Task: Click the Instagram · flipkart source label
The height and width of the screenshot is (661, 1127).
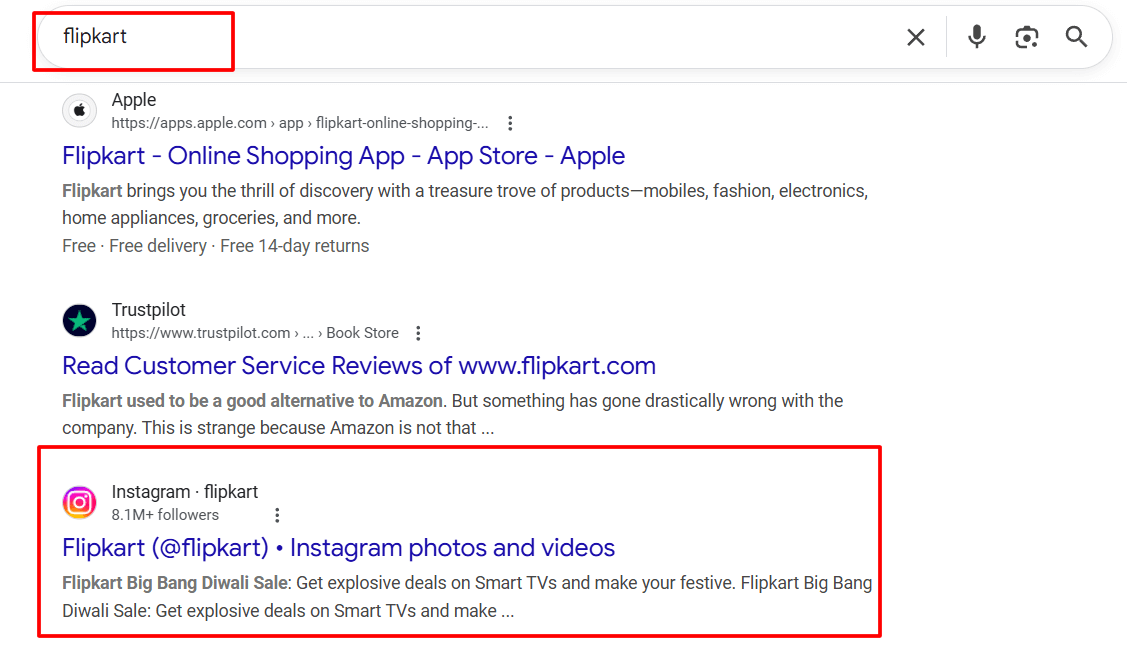Action: [185, 492]
